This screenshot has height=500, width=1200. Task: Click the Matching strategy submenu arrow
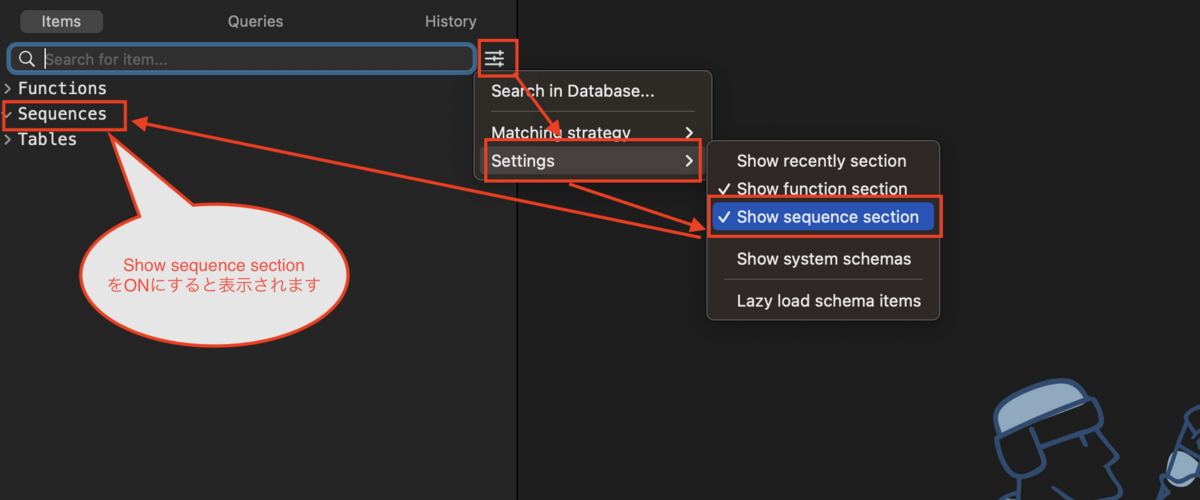[688, 133]
